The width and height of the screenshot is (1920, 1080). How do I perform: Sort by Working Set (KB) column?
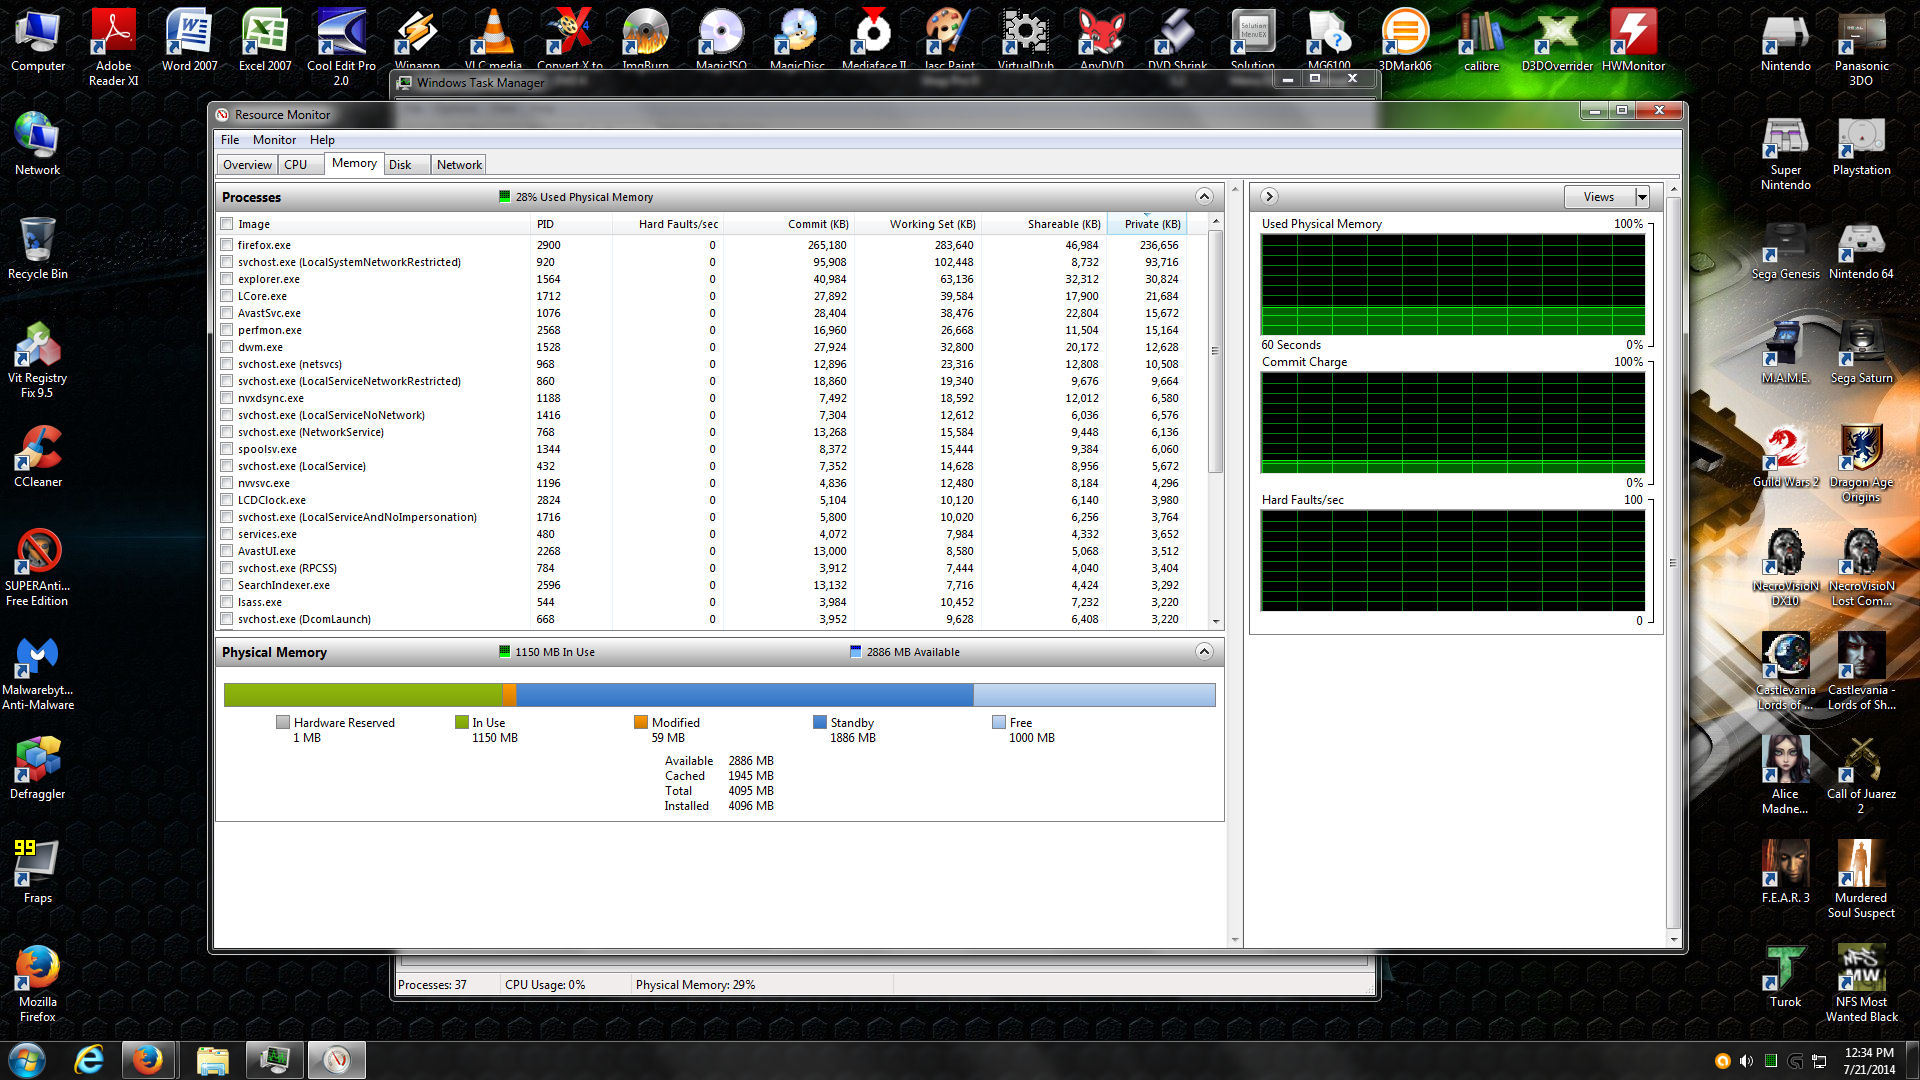coord(917,224)
